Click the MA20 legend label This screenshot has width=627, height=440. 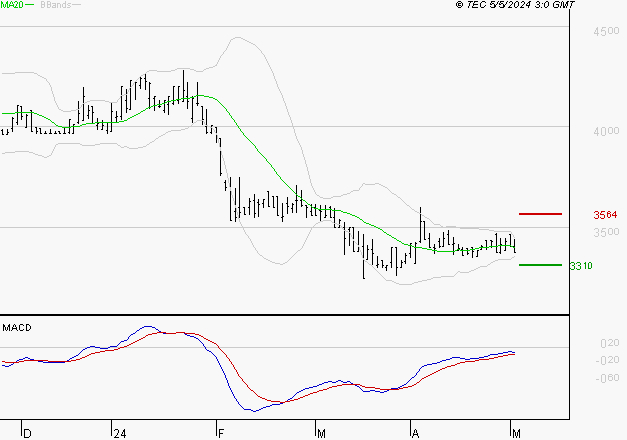(12, 5)
